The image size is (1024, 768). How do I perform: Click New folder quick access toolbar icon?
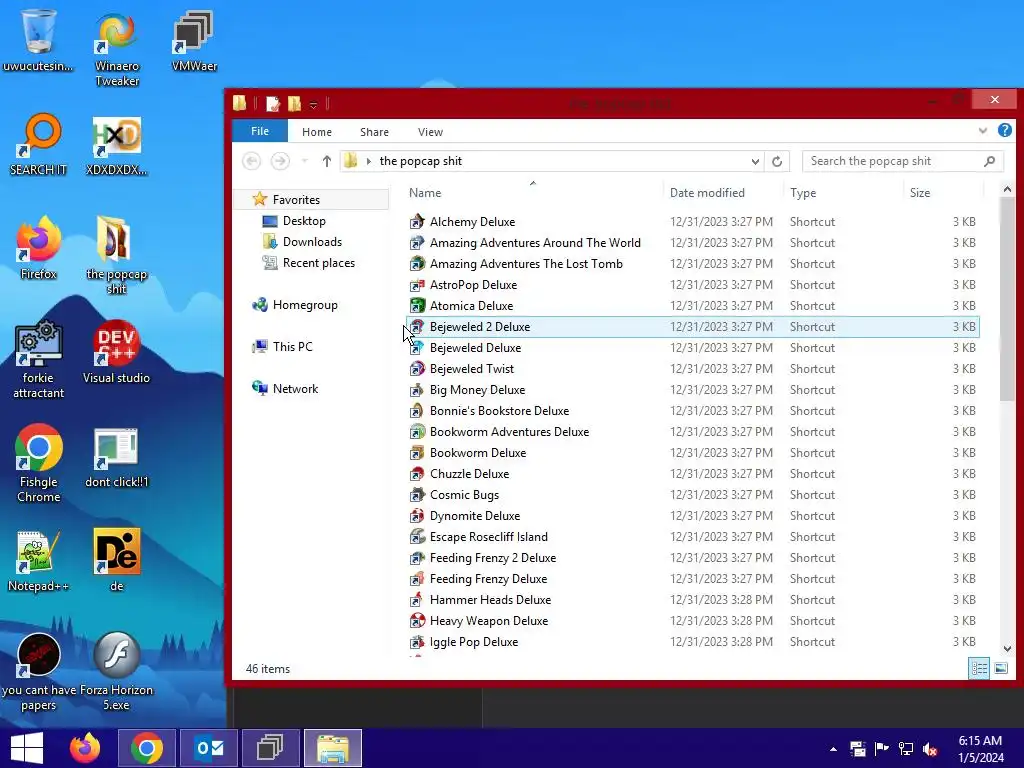[x=295, y=103]
